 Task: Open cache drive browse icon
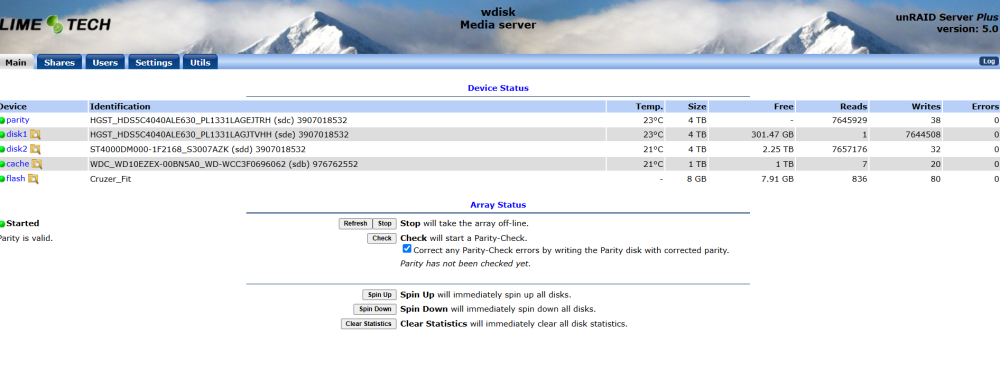[37, 164]
